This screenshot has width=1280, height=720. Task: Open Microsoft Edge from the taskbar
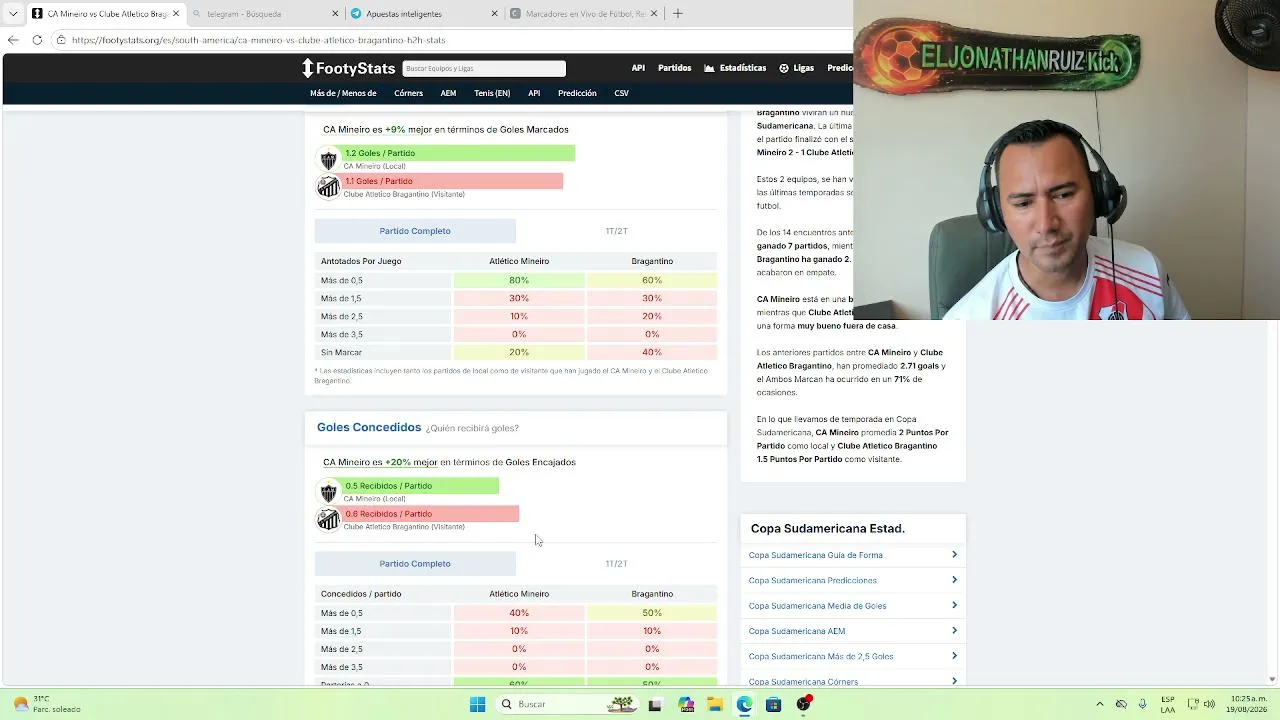pos(744,704)
